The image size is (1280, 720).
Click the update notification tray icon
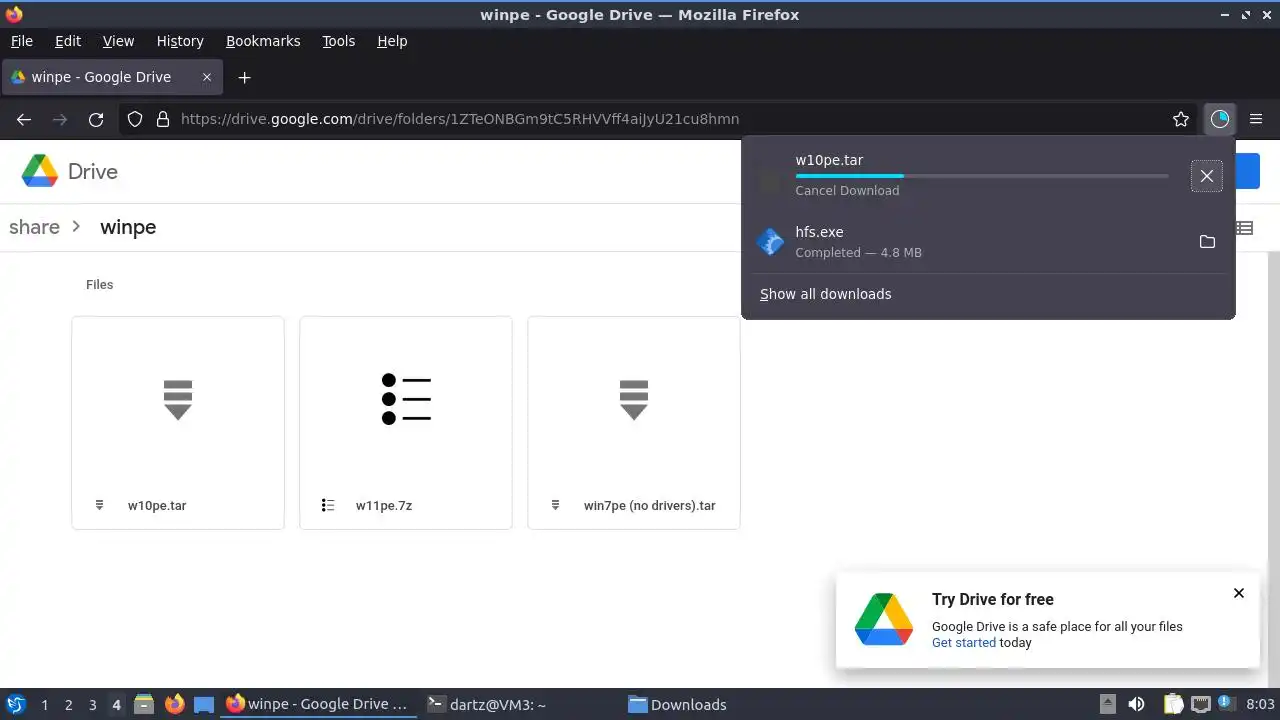(x=1225, y=704)
